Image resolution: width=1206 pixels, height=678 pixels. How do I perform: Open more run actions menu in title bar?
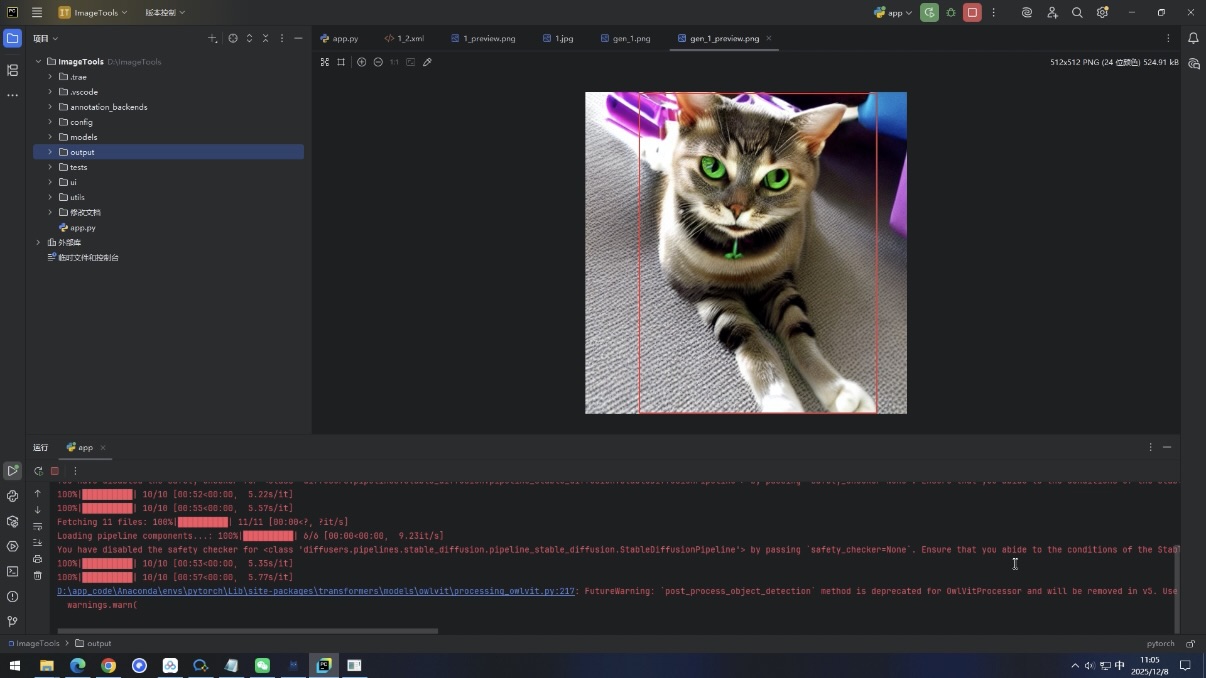coord(993,13)
